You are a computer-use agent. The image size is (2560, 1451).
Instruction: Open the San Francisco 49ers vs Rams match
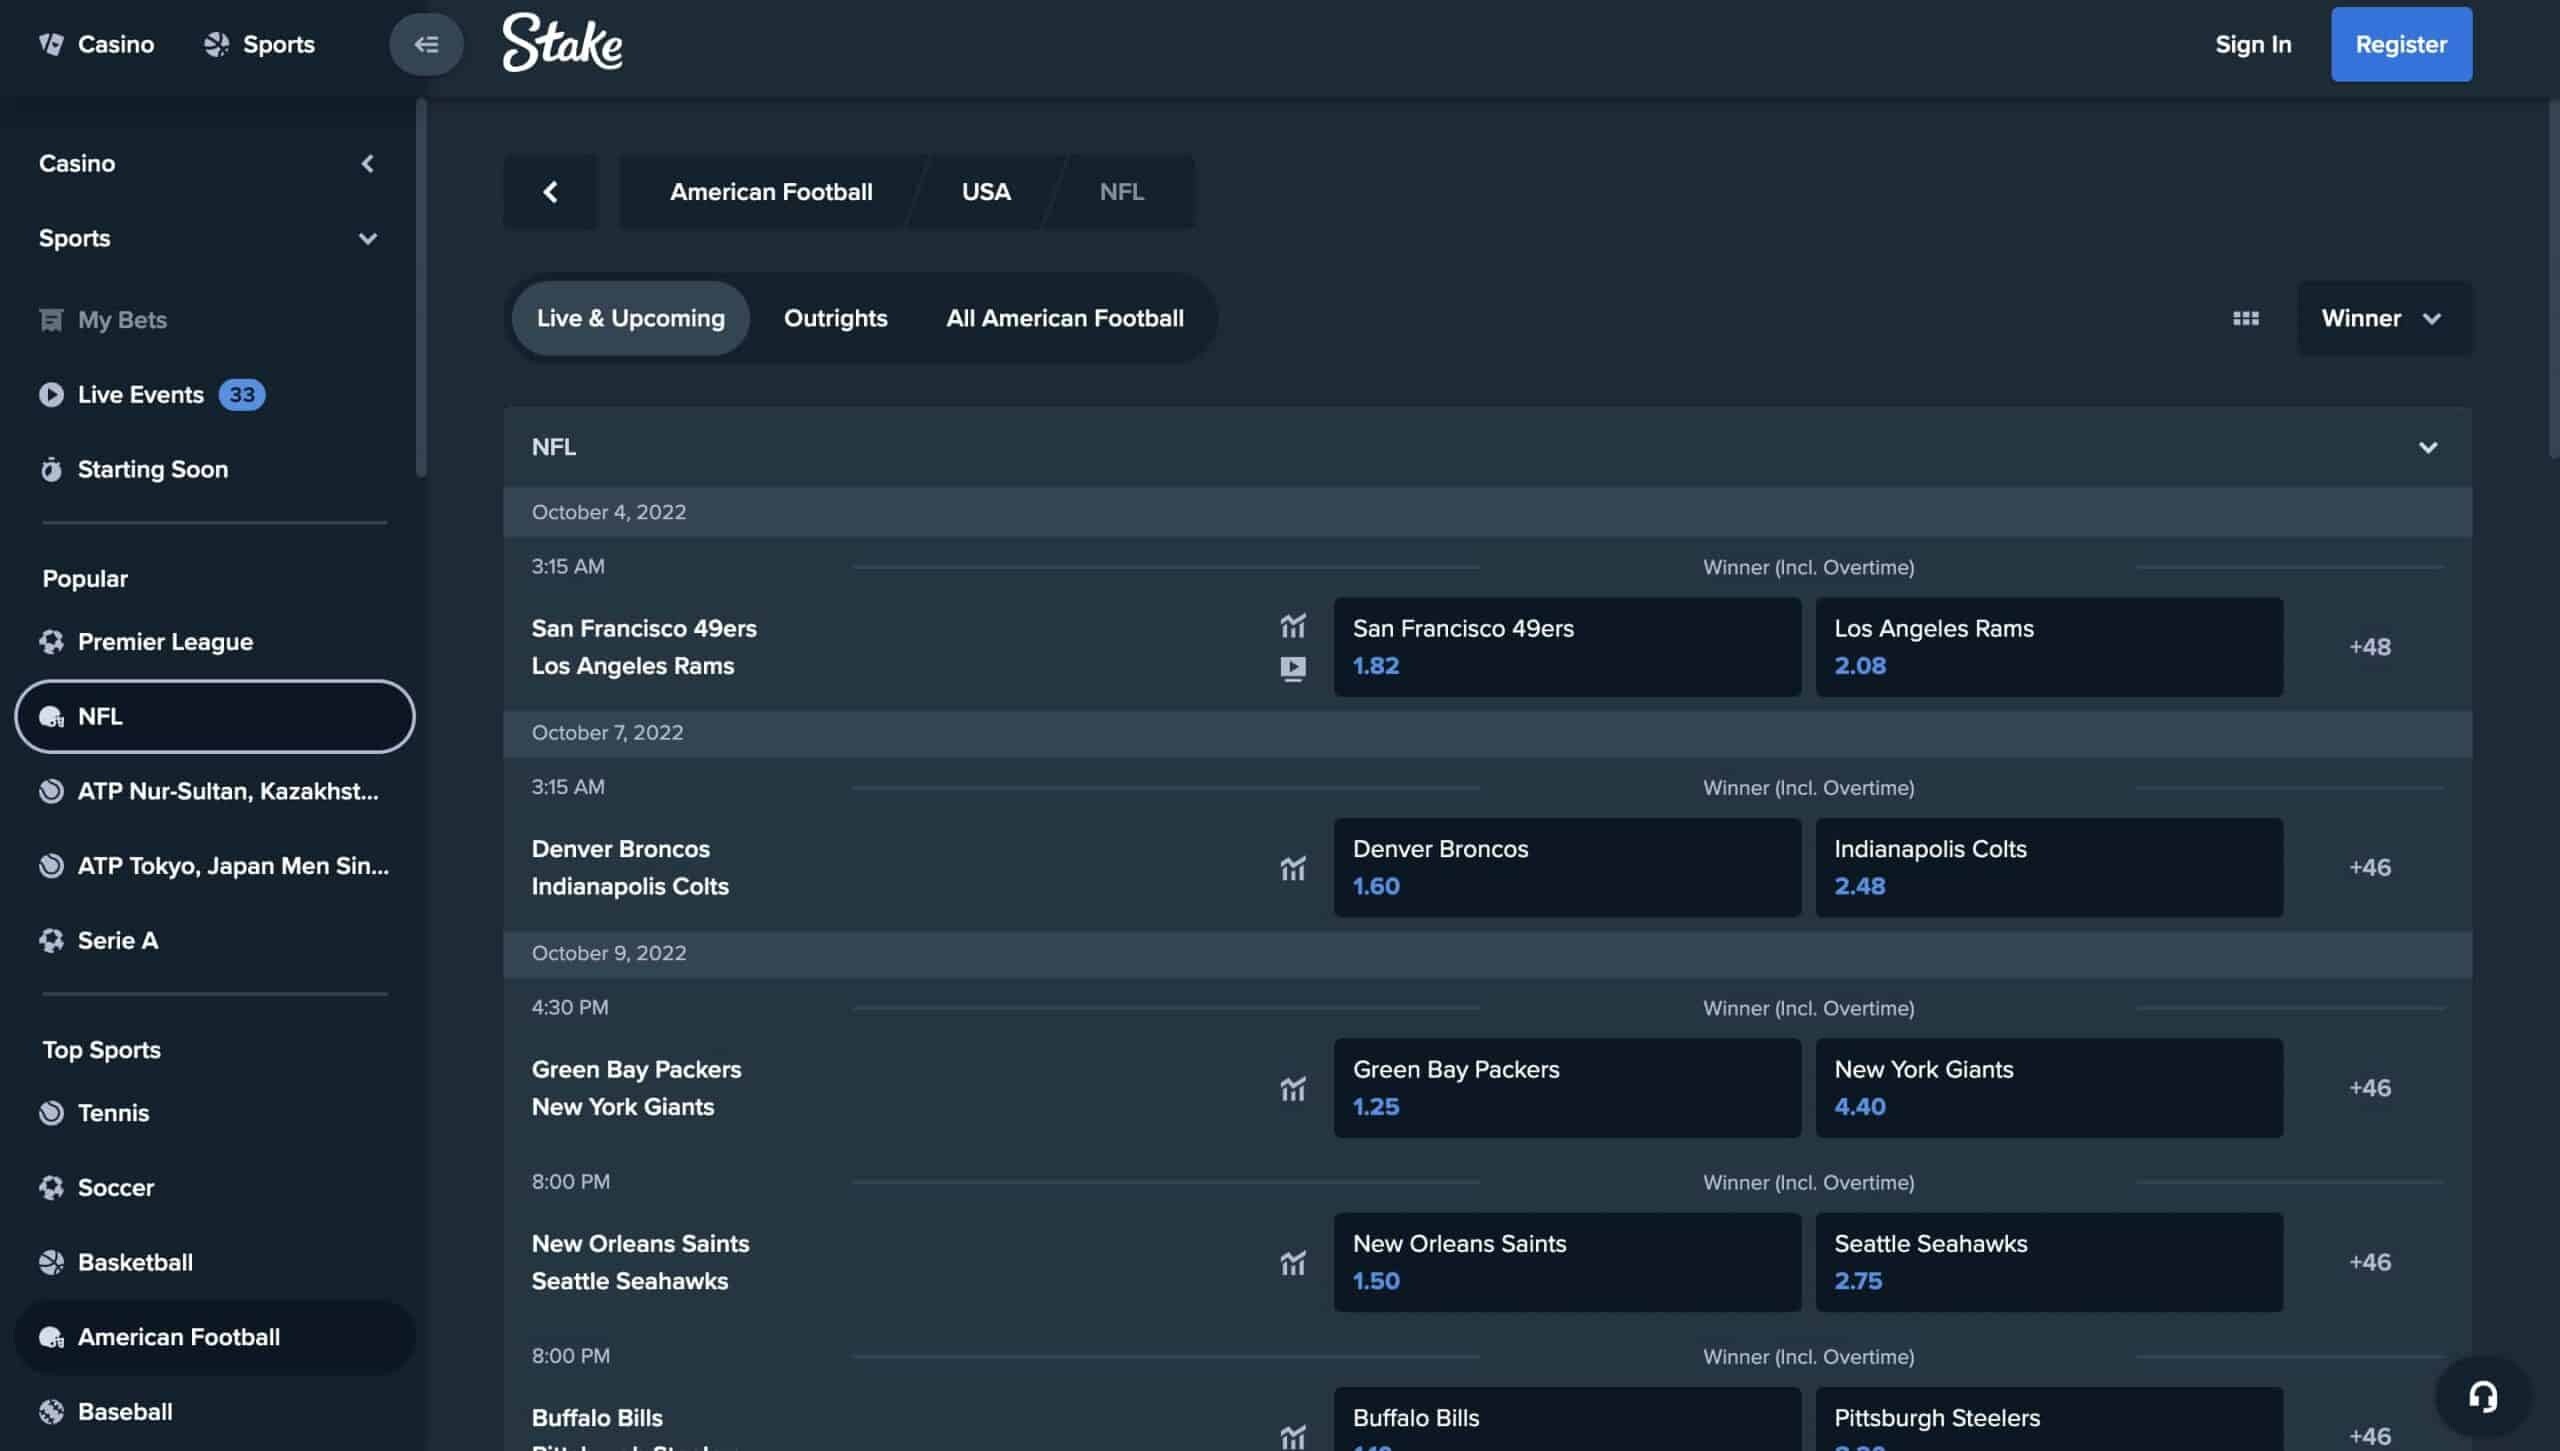(644, 647)
